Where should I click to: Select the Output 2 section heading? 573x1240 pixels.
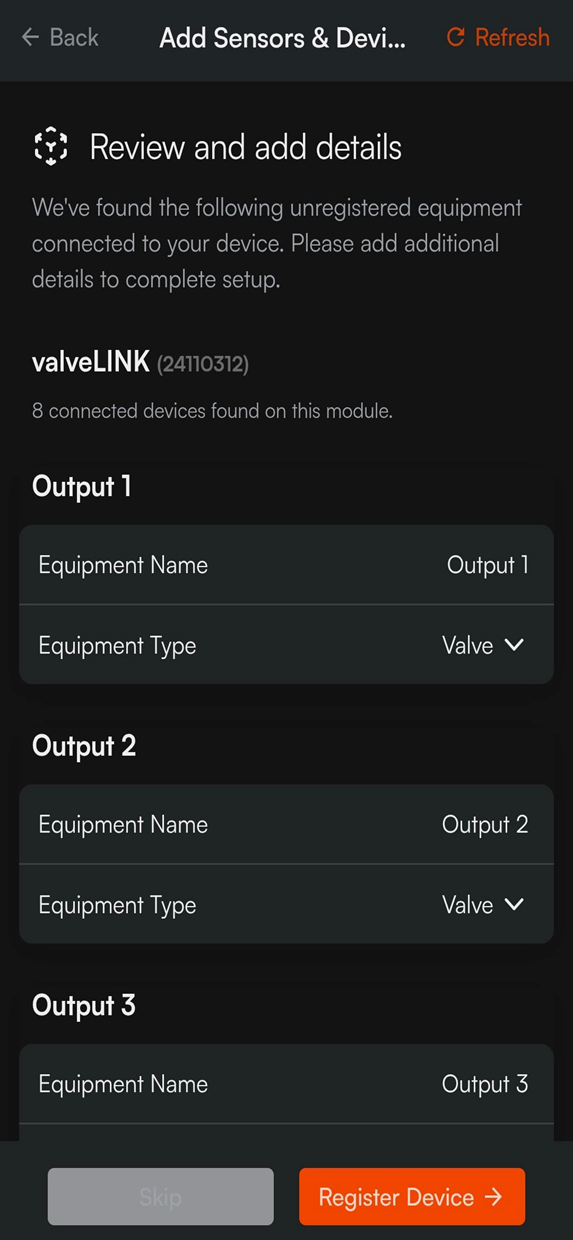coord(84,746)
